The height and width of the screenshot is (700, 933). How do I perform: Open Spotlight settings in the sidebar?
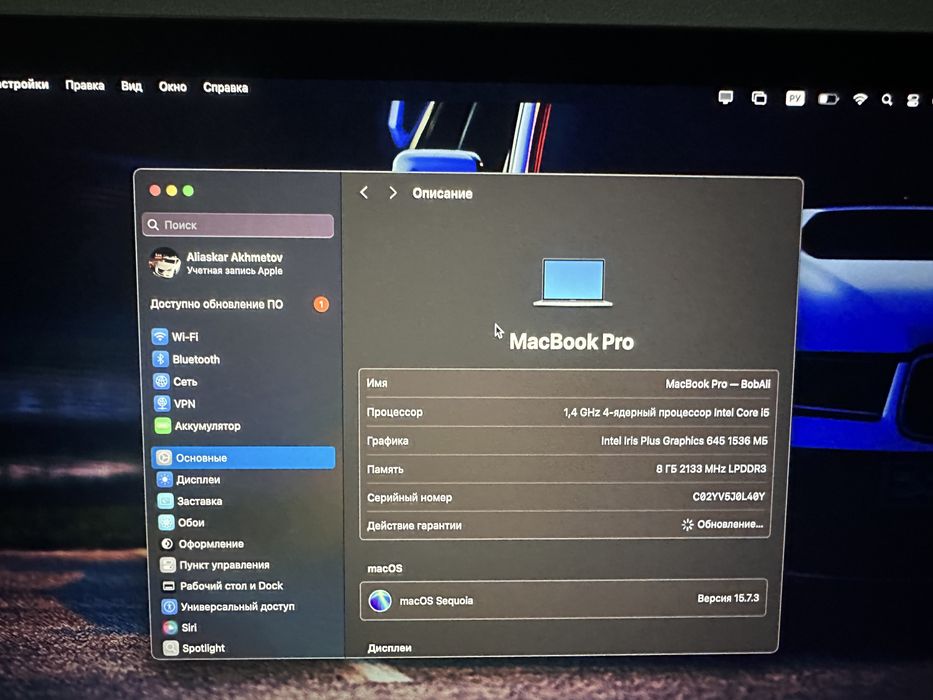[x=195, y=648]
